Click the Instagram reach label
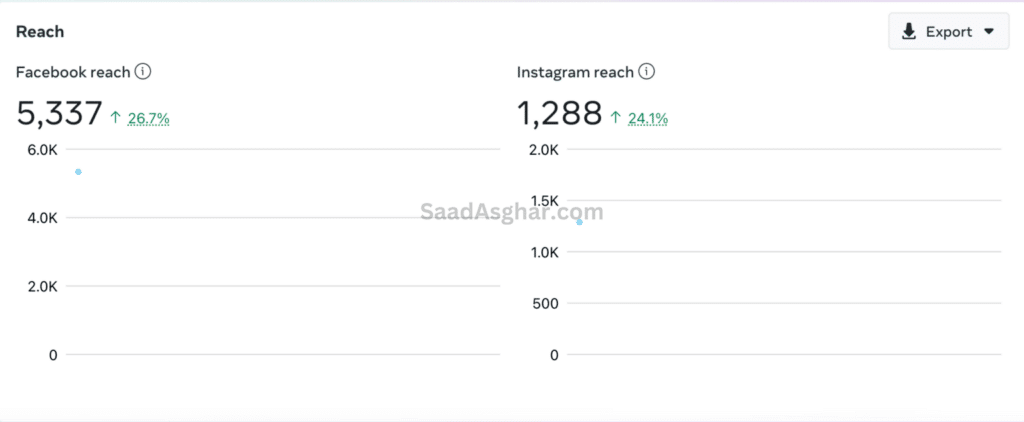 tap(575, 72)
